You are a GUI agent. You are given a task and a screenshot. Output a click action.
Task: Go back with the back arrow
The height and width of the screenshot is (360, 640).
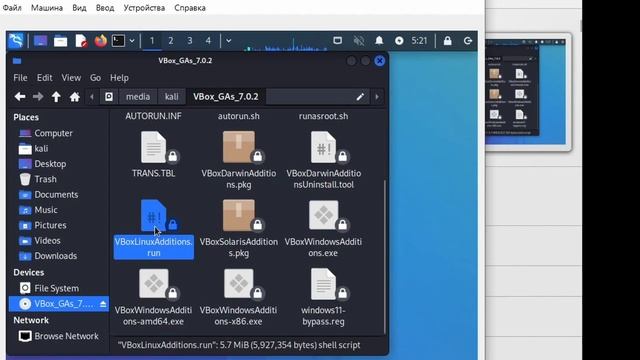click(x=20, y=97)
